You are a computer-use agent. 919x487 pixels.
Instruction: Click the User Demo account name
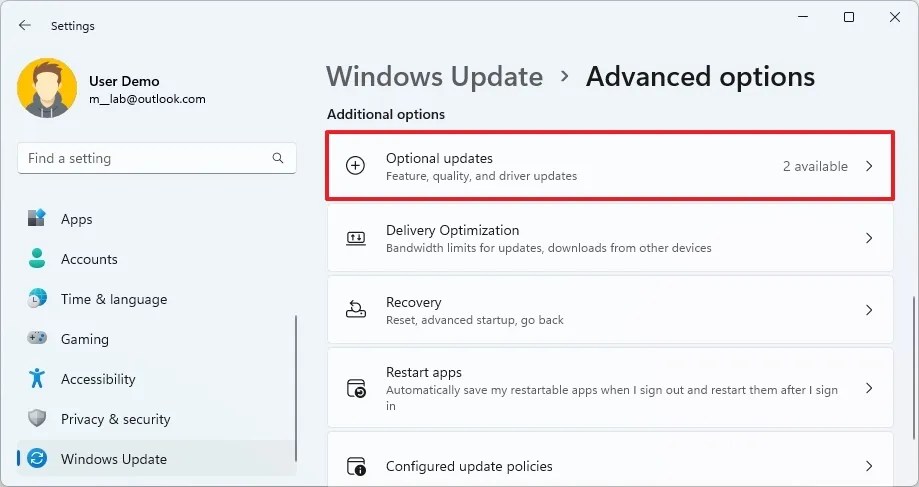tap(124, 81)
